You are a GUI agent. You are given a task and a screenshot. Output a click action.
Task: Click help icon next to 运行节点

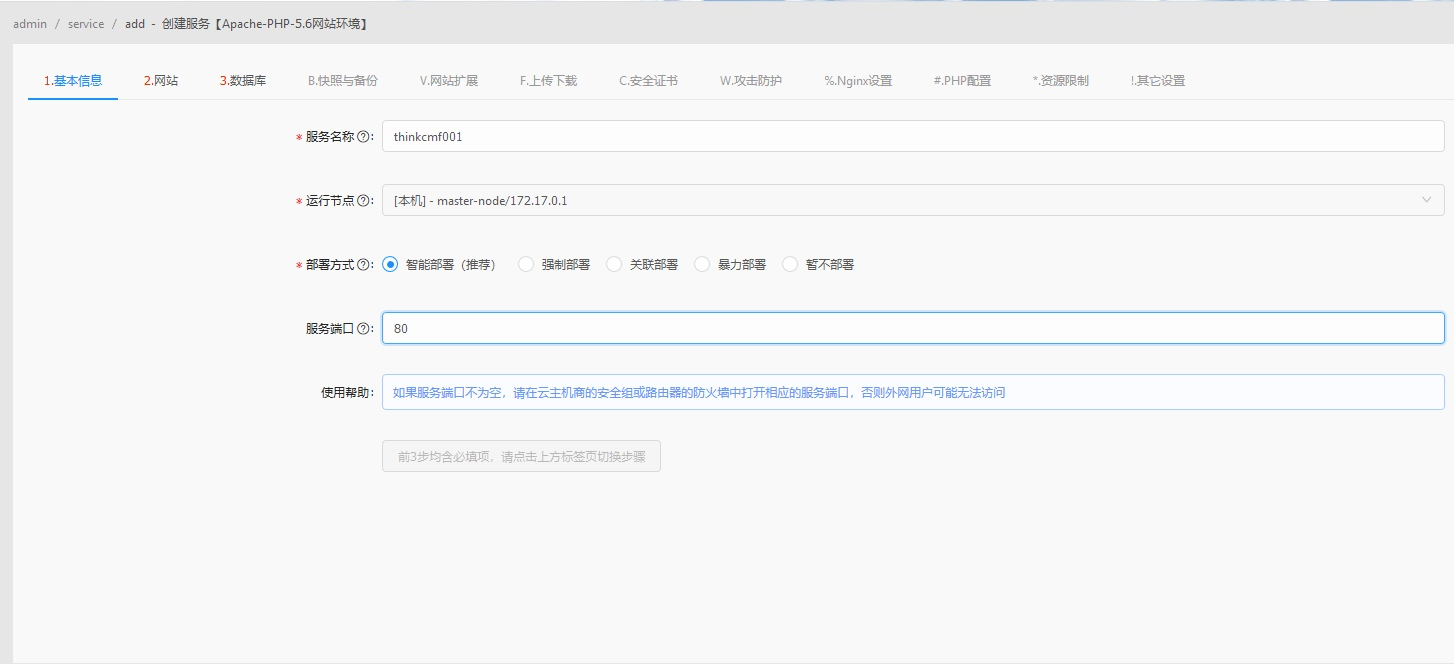point(363,201)
